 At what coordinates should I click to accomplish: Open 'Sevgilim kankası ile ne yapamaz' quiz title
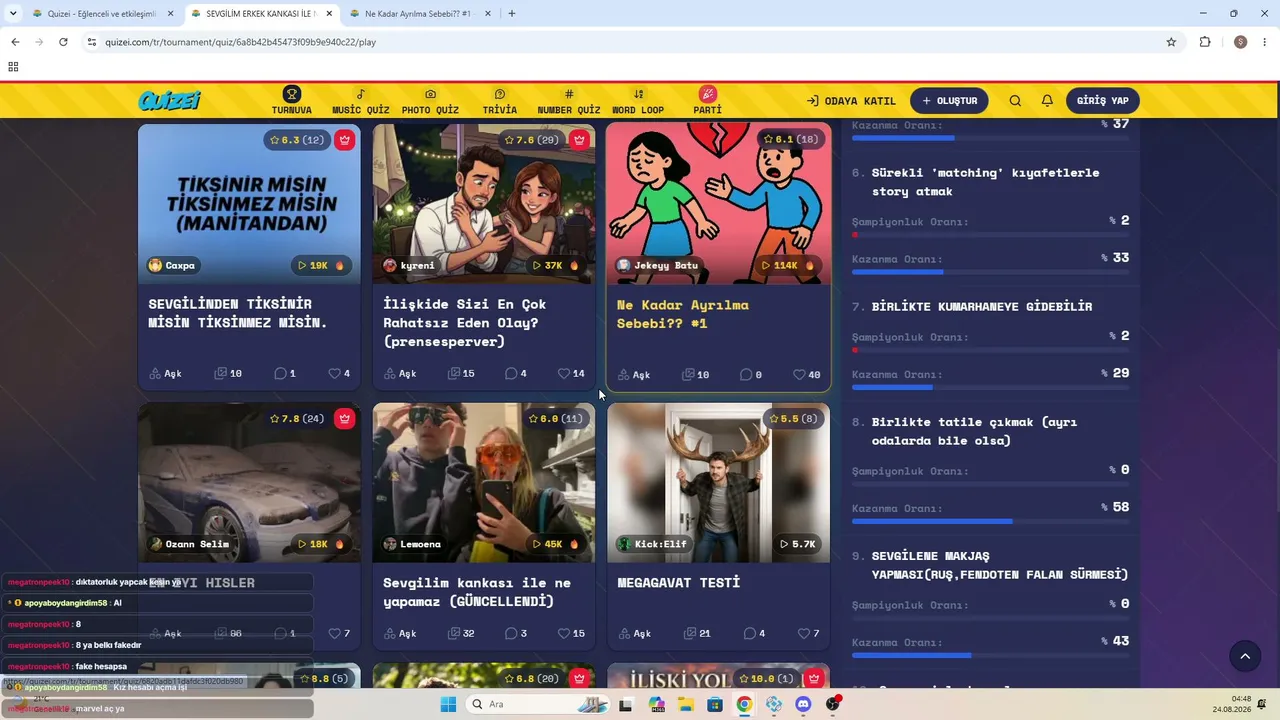pyautogui.click(x=477, y=592)
